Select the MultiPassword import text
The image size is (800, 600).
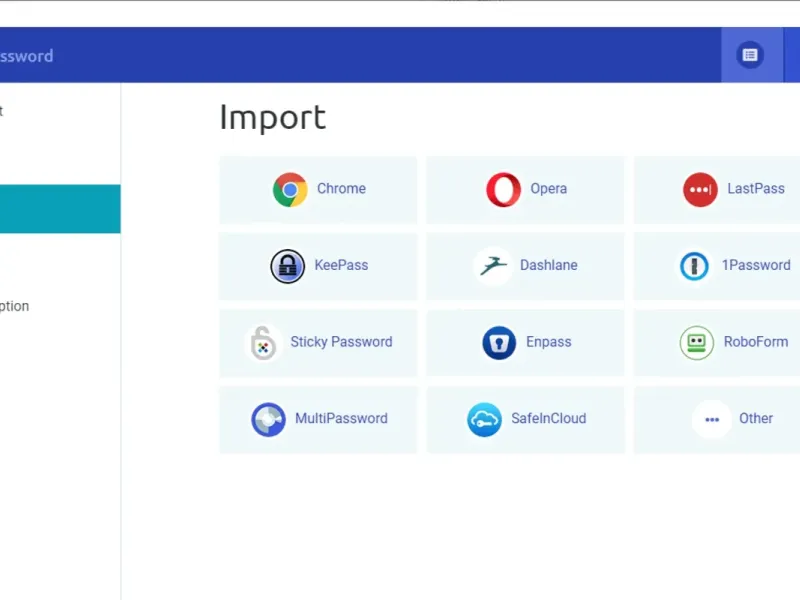[341, 419]
